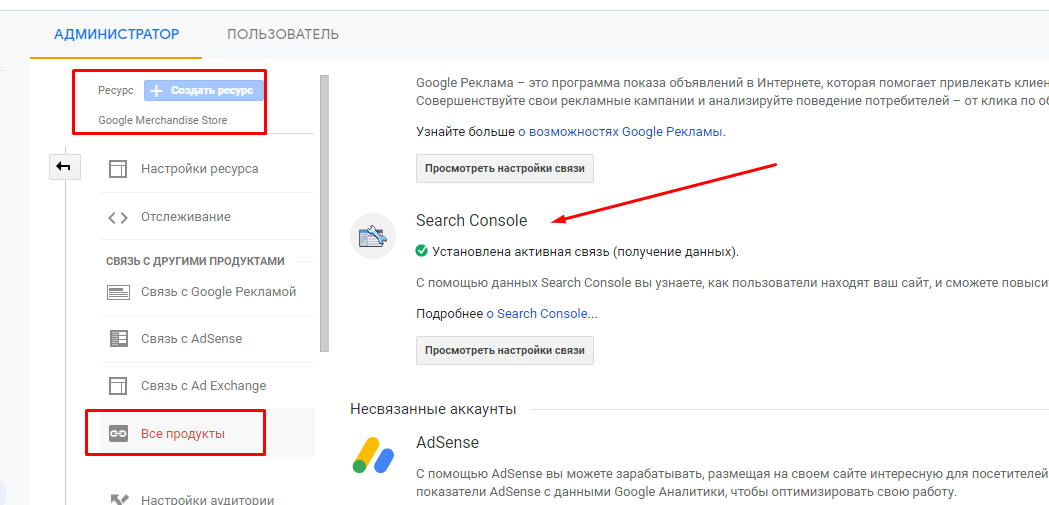Click the Настройки ресурса window icon
This screenshot has width=1049, height=505.
point(118,169)
